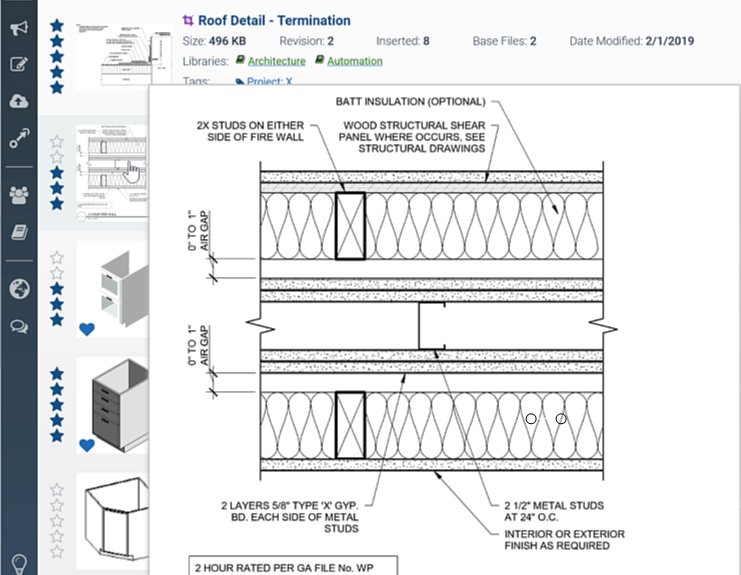Open the Architecture library link

pyautogui.click(x=276, y=61)
